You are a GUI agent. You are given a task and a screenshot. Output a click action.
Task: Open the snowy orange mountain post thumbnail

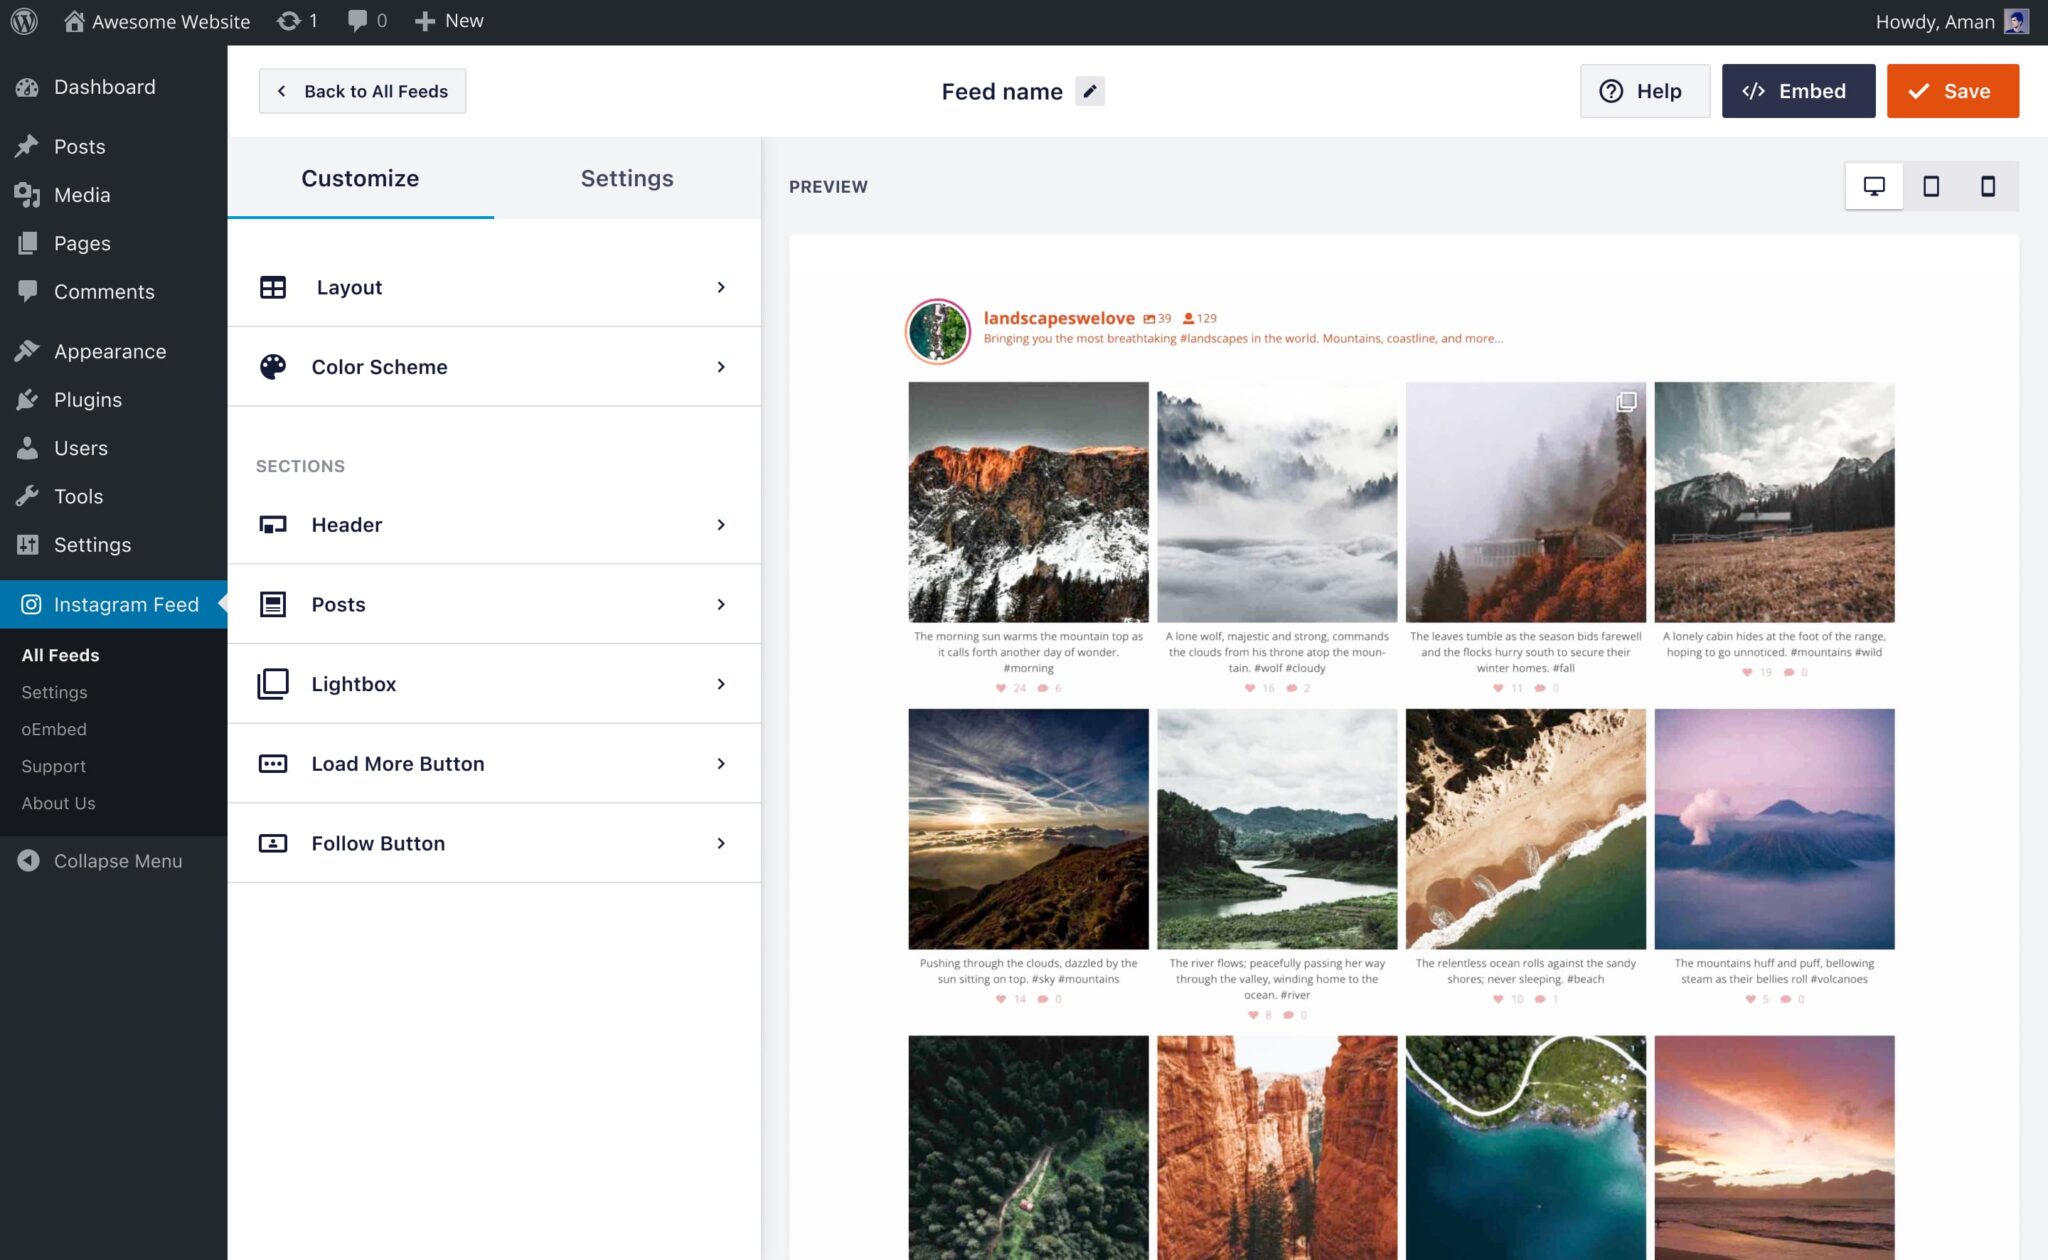(x=1028, y=502)
